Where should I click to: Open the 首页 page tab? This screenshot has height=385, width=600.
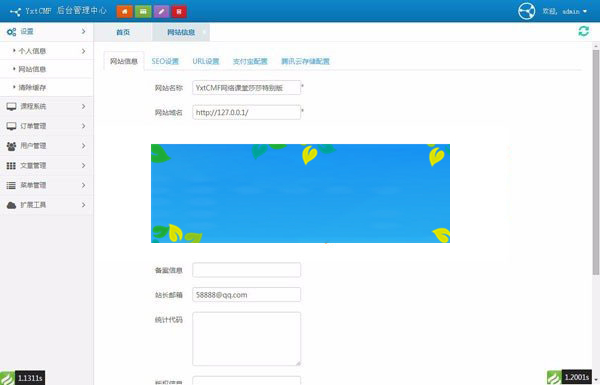coord(123,33)
